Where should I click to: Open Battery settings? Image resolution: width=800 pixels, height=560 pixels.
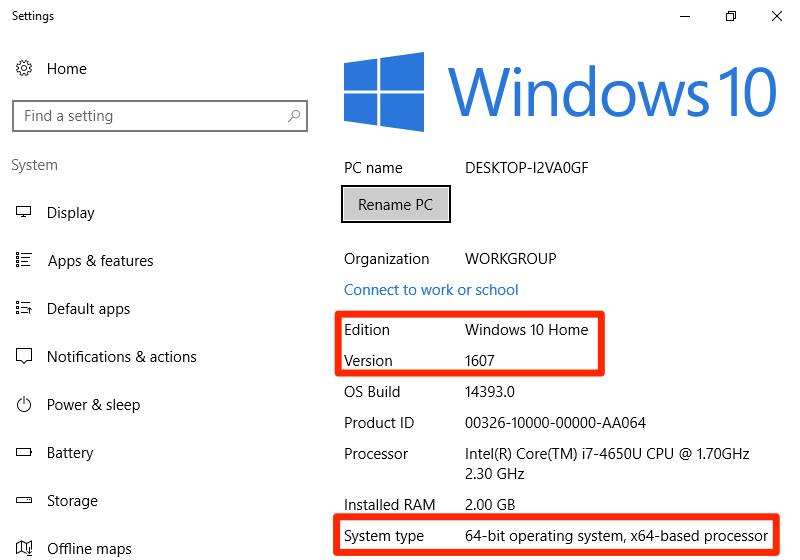(70, 453)
